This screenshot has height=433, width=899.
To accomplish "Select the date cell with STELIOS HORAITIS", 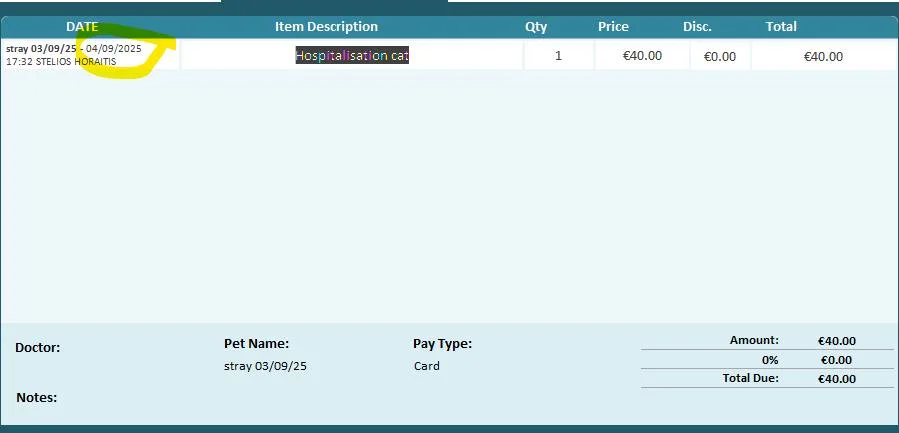I will [74, 55].
